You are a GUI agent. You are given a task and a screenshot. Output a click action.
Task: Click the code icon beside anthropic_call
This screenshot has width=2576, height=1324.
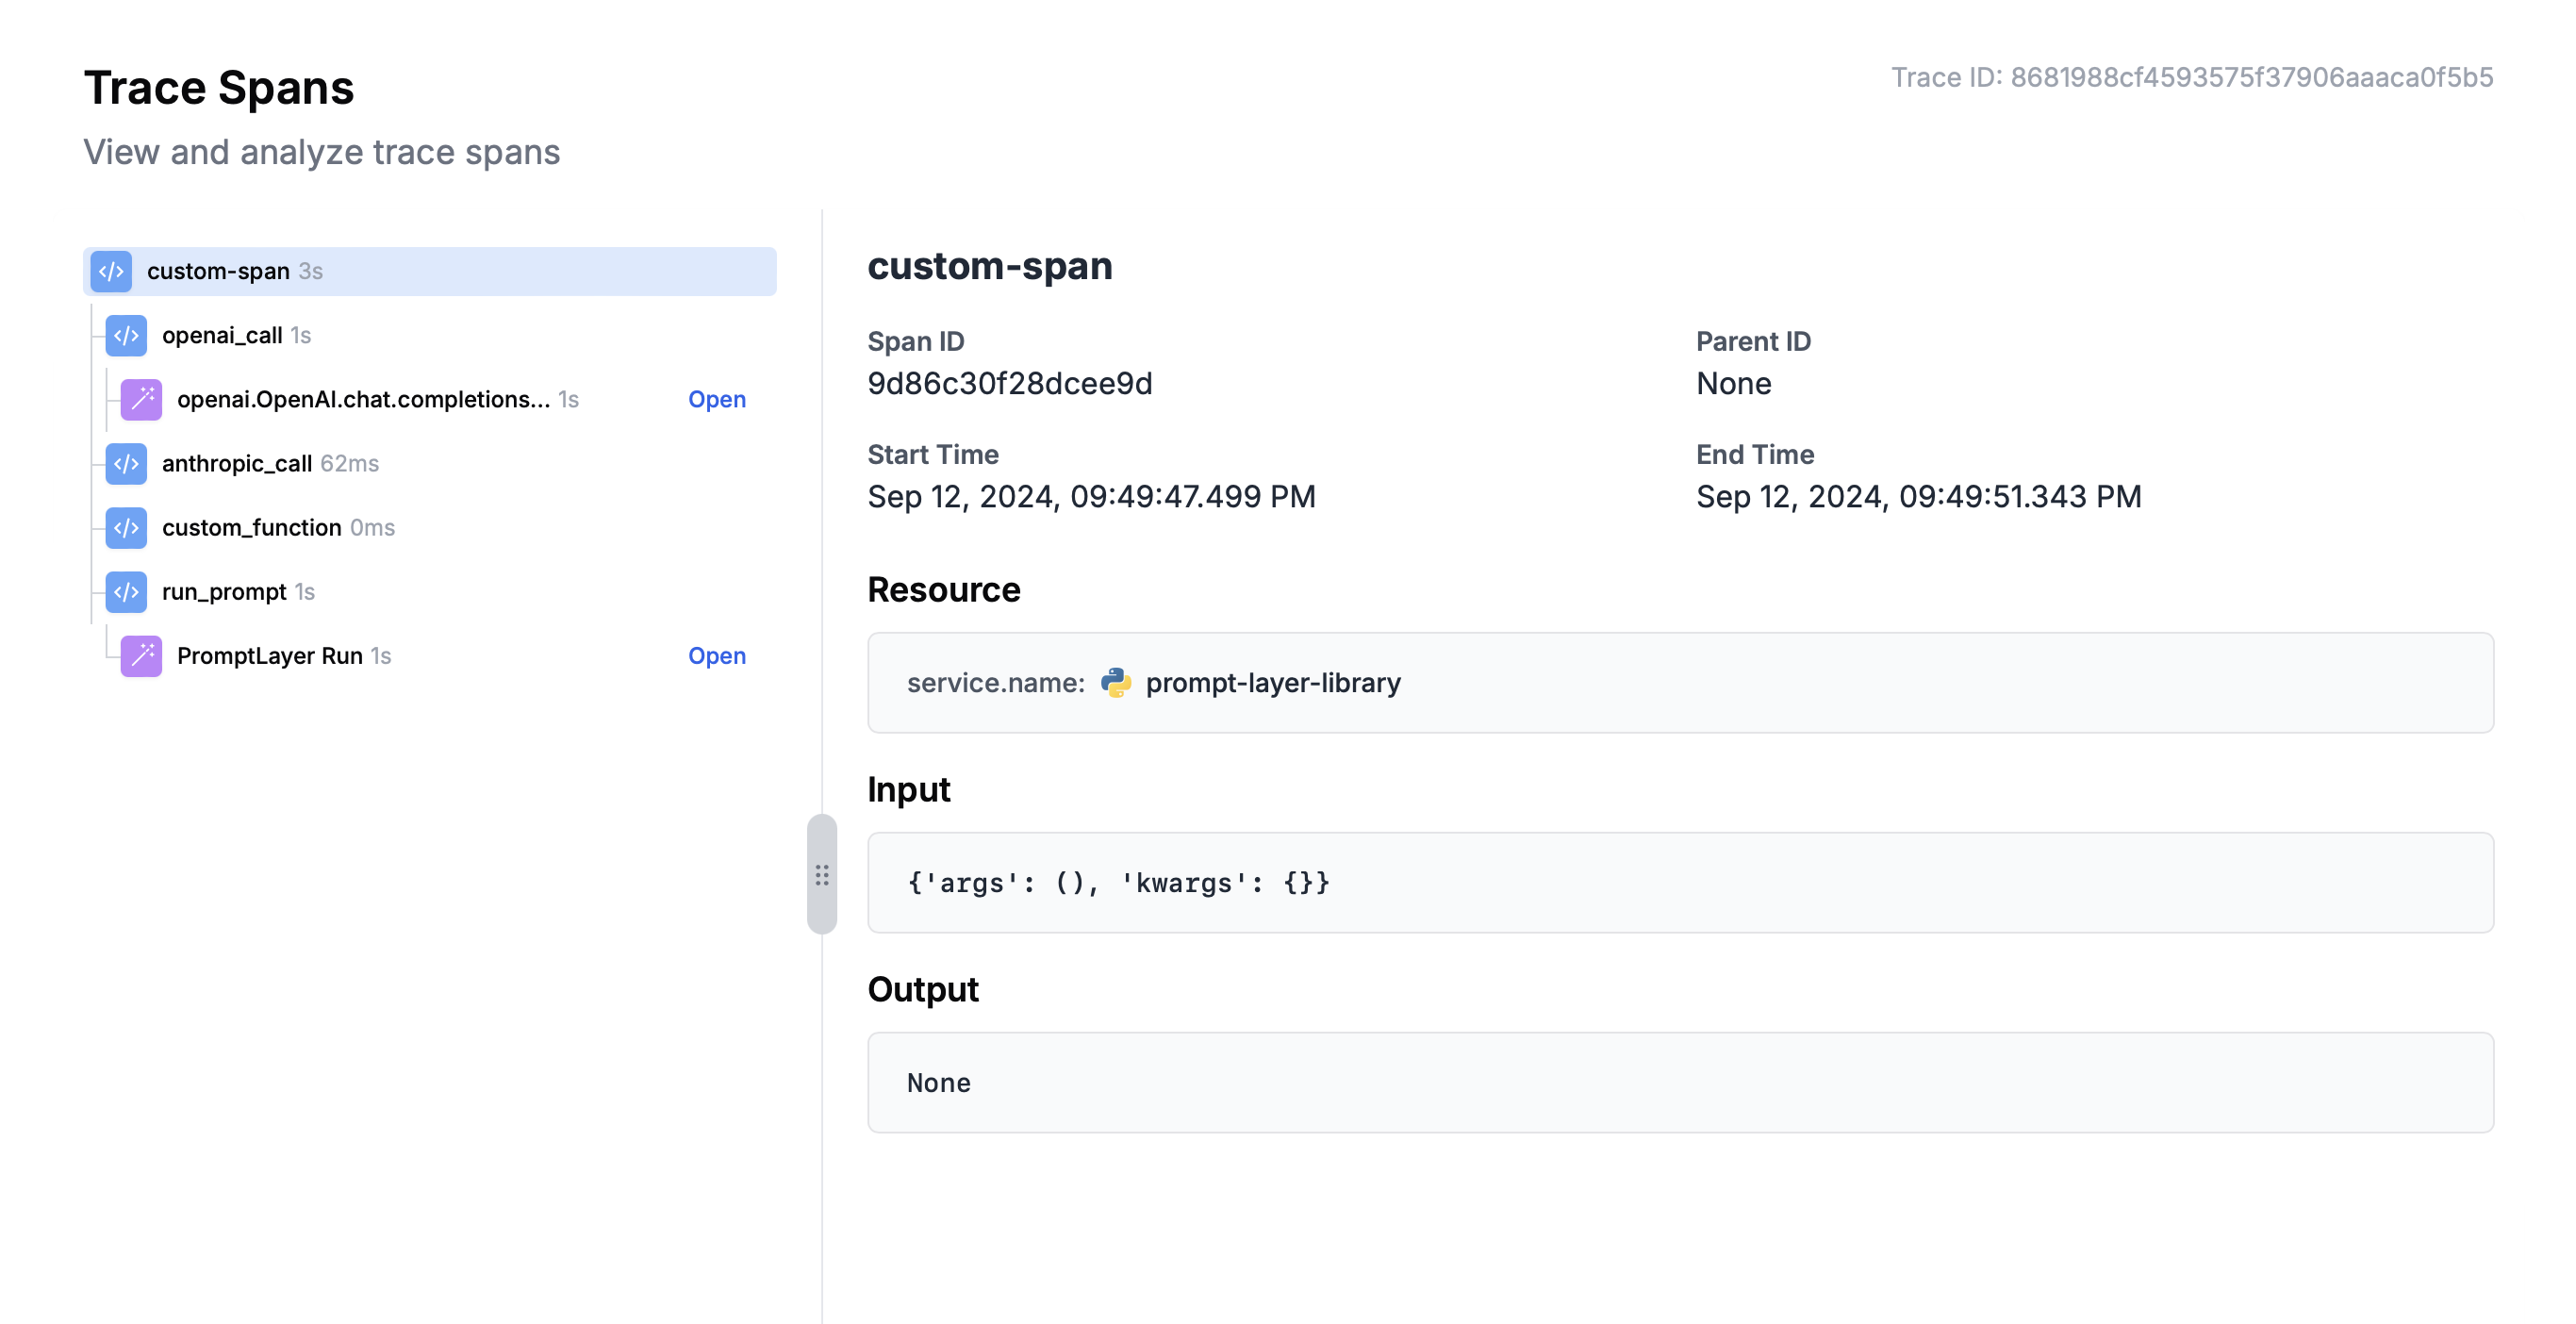(x=126, y=463)
